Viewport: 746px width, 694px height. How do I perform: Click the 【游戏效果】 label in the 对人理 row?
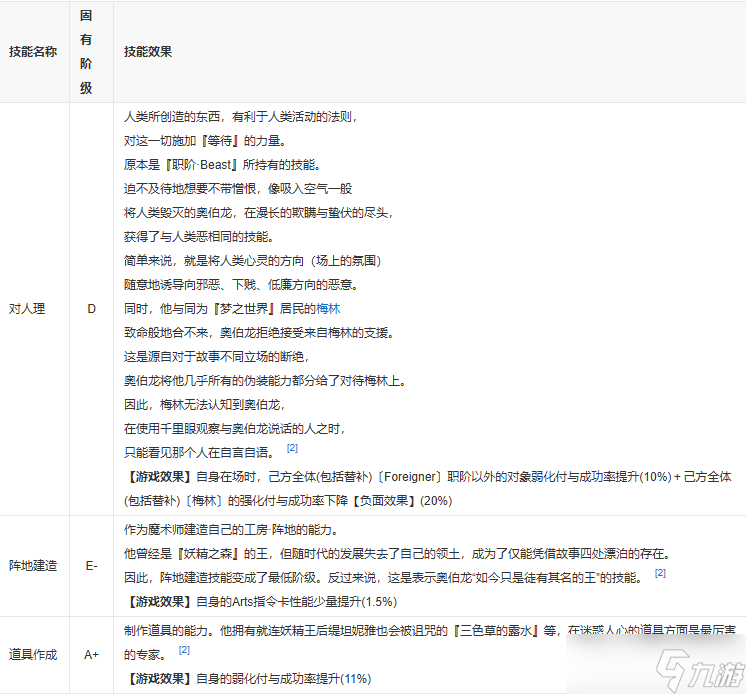(159, 477)
